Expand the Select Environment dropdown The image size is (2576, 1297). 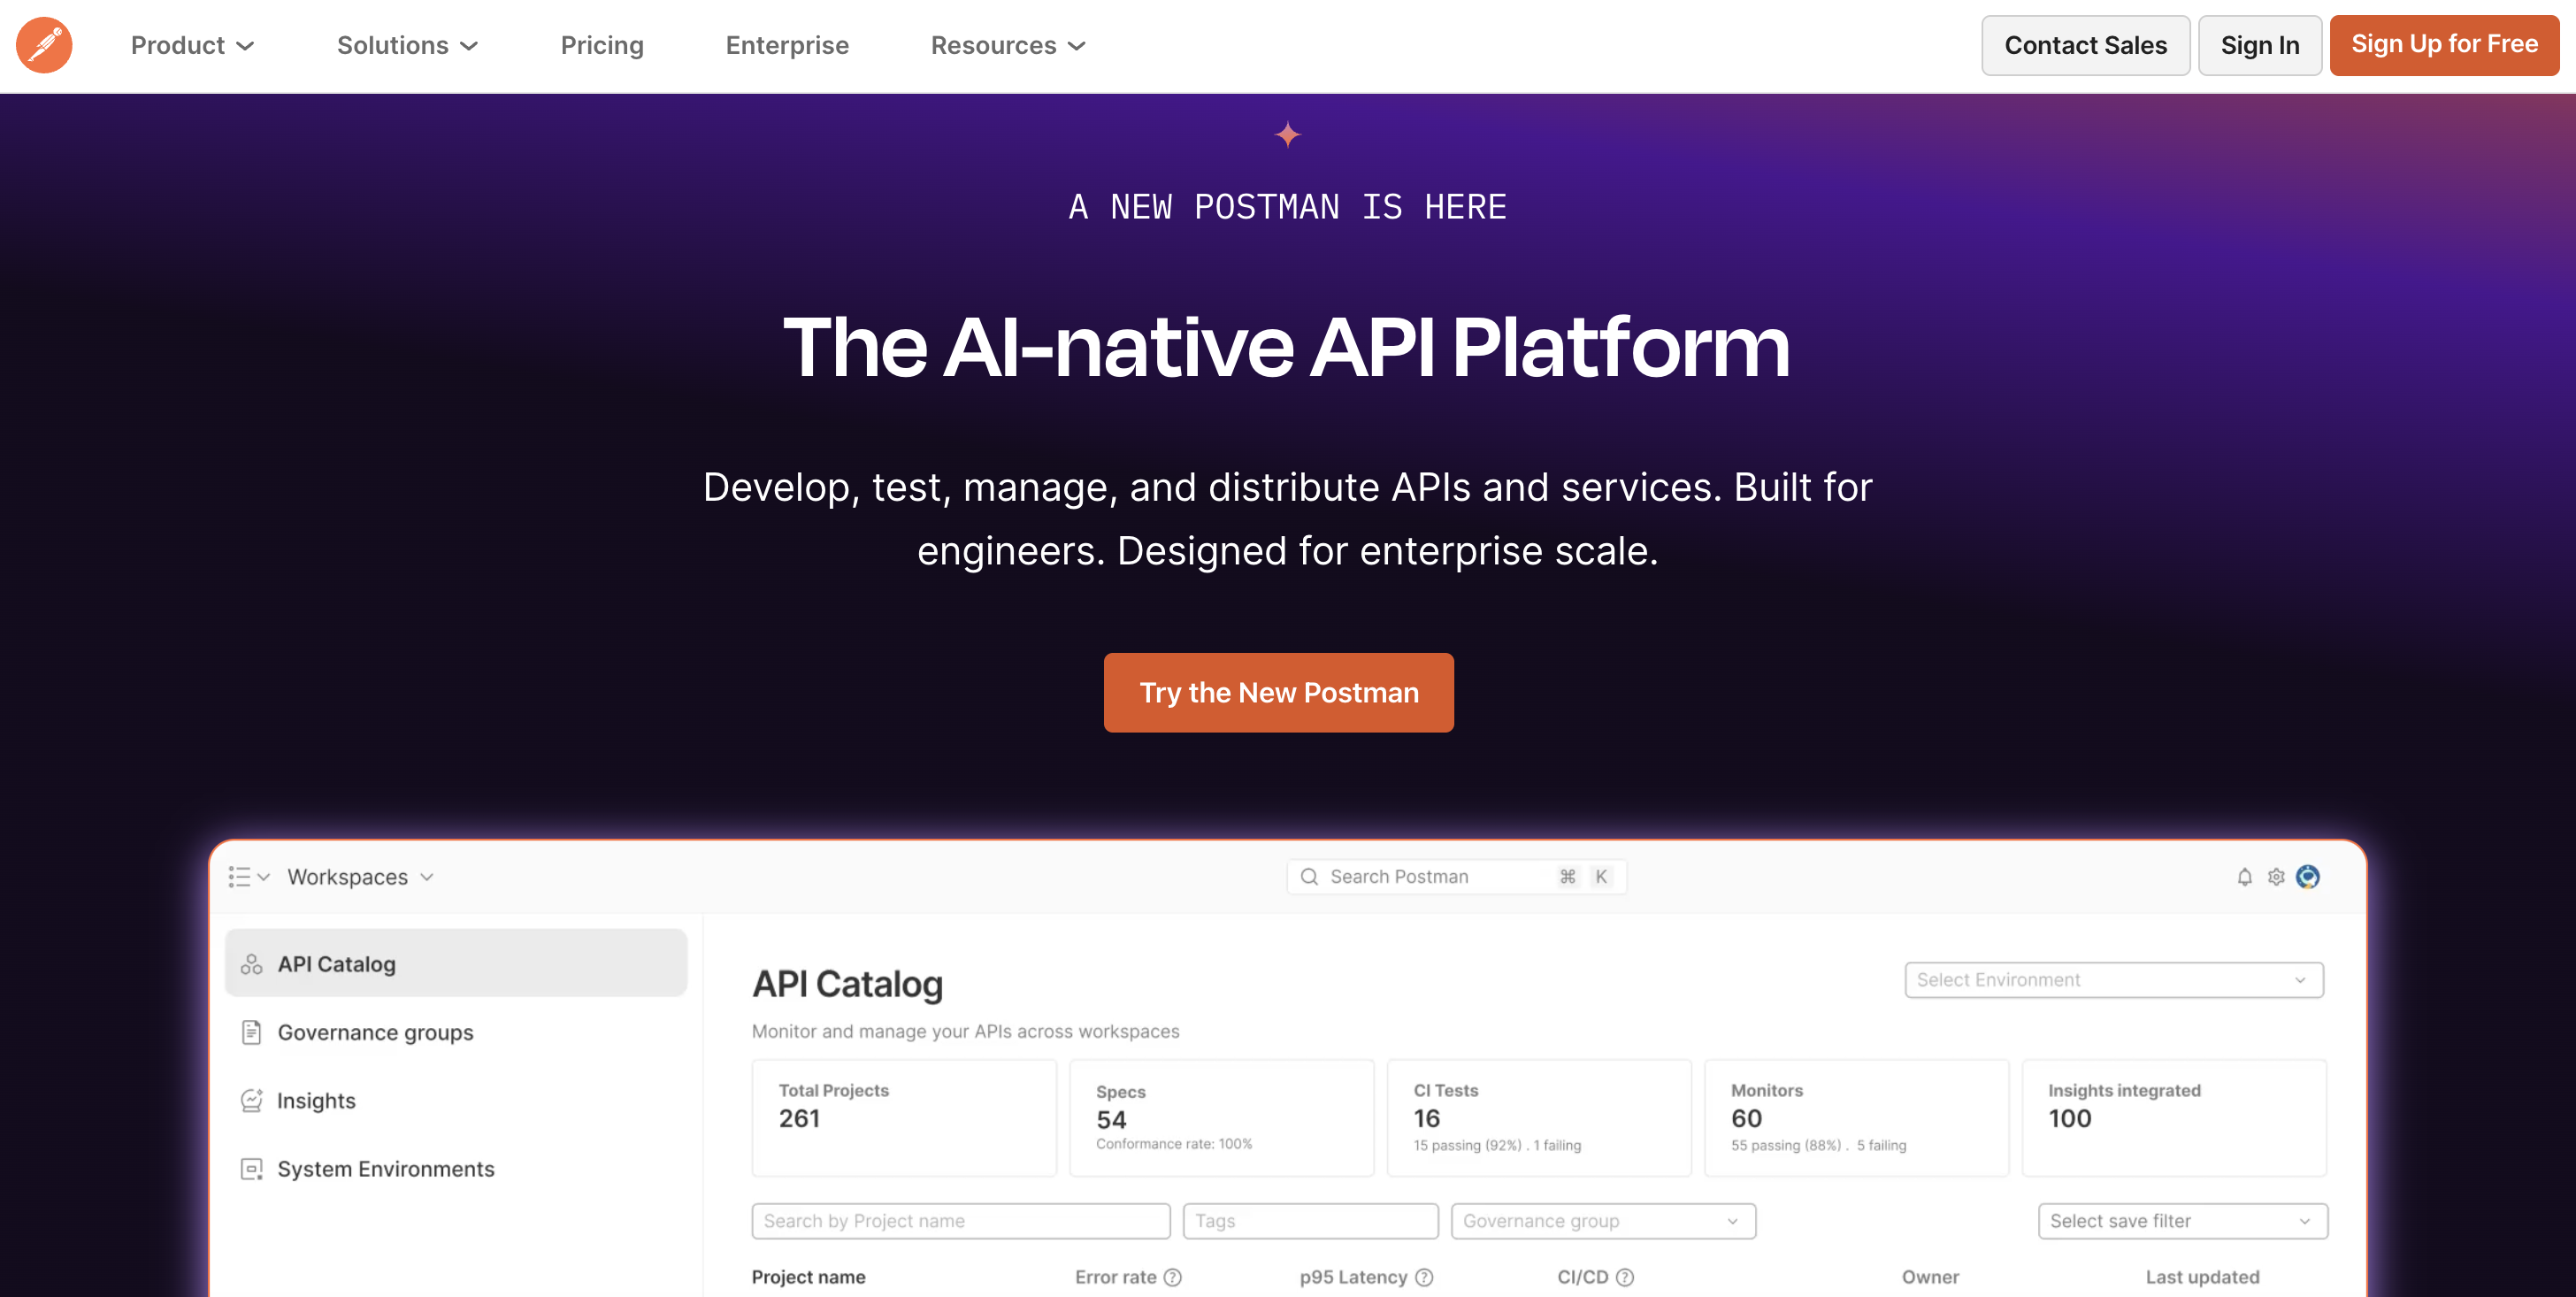tap(2113, 979)
